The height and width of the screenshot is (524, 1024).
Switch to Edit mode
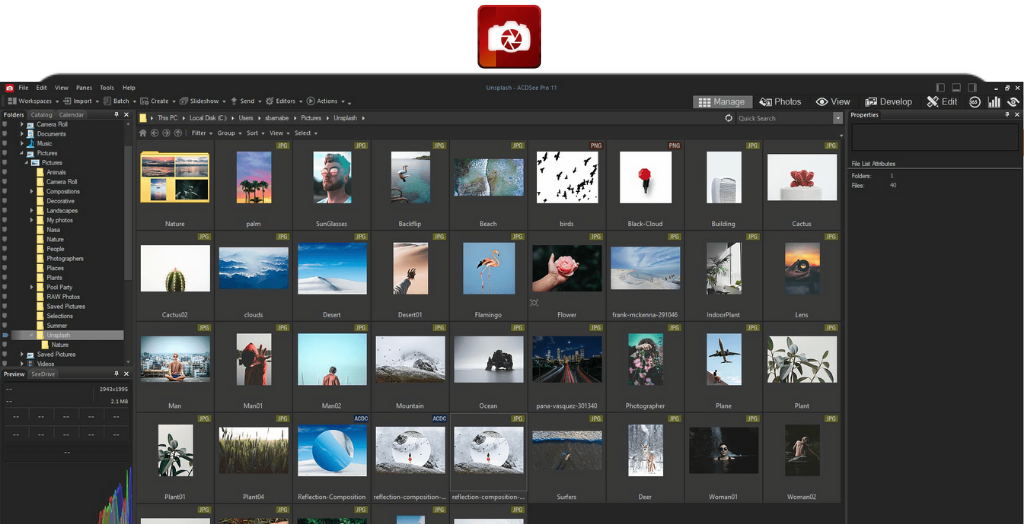coord(941,102)
